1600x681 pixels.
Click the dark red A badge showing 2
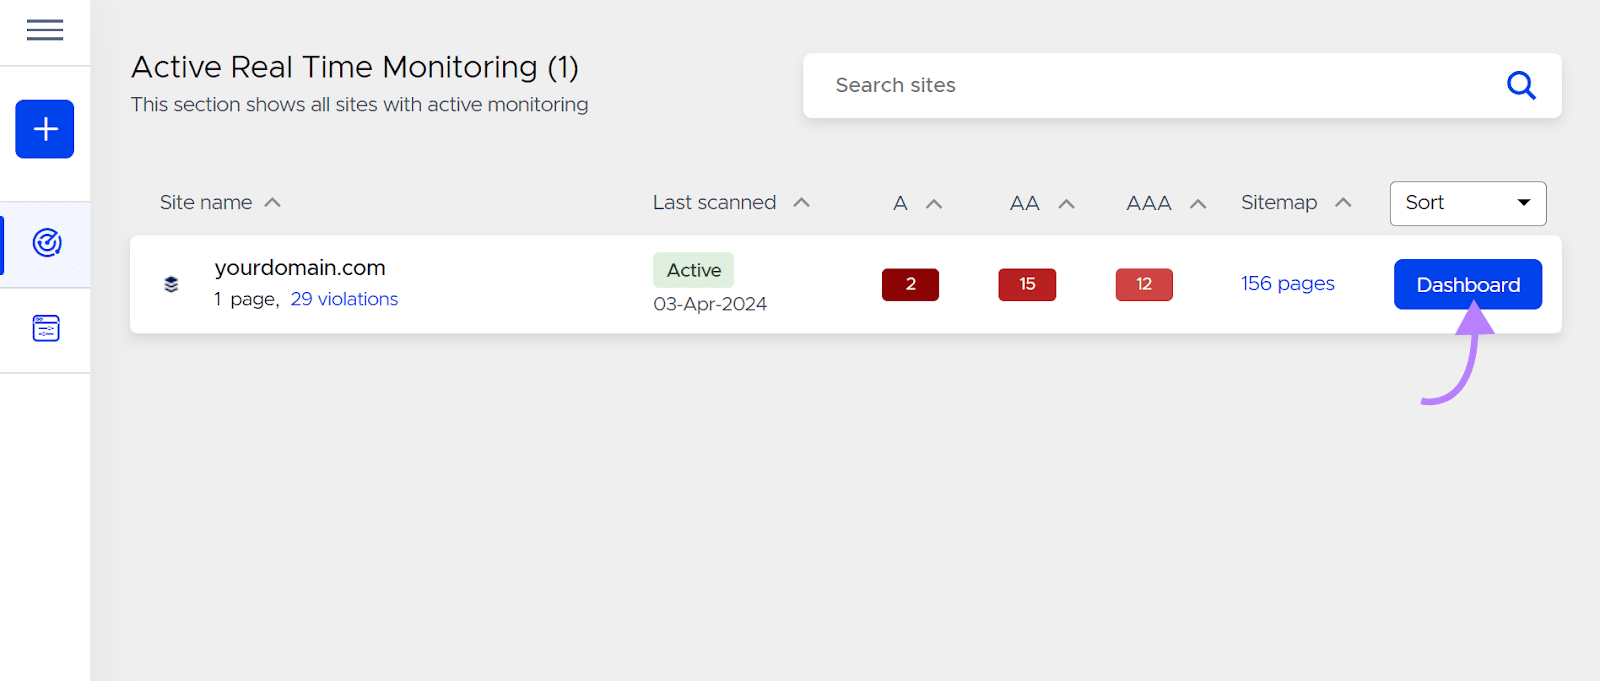pos(910,284)
